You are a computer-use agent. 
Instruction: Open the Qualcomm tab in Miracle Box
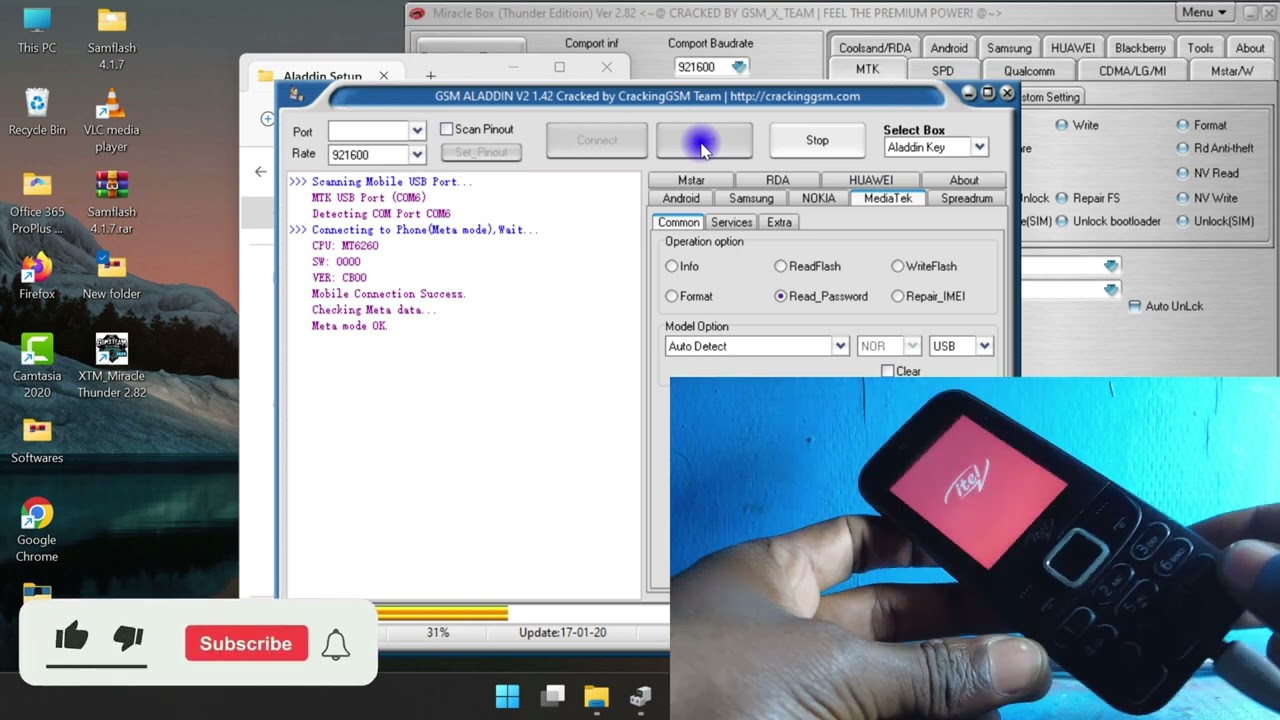pos(1029,71)
